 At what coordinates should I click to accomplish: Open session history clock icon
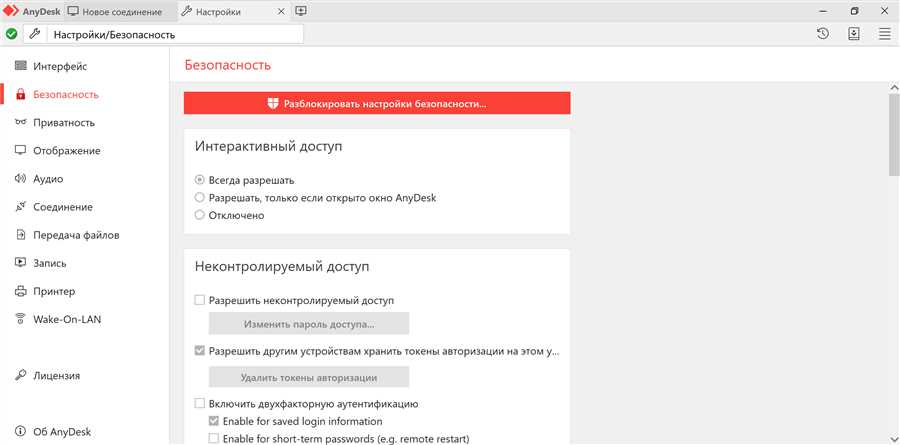pyautogui.click(x=823, y=34)
